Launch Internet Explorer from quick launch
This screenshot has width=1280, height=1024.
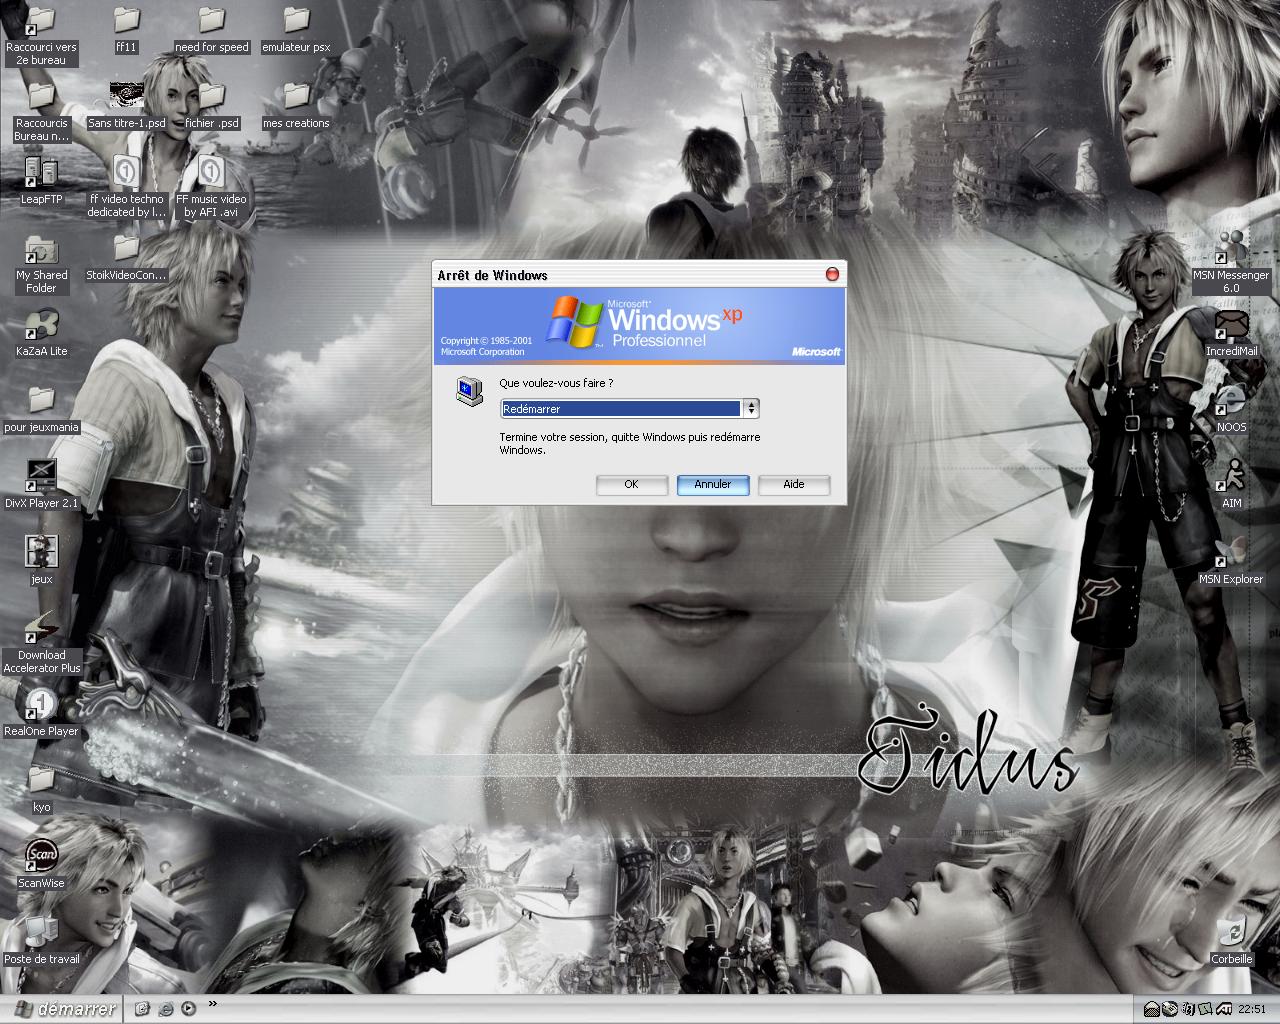tap(165, 1009)
